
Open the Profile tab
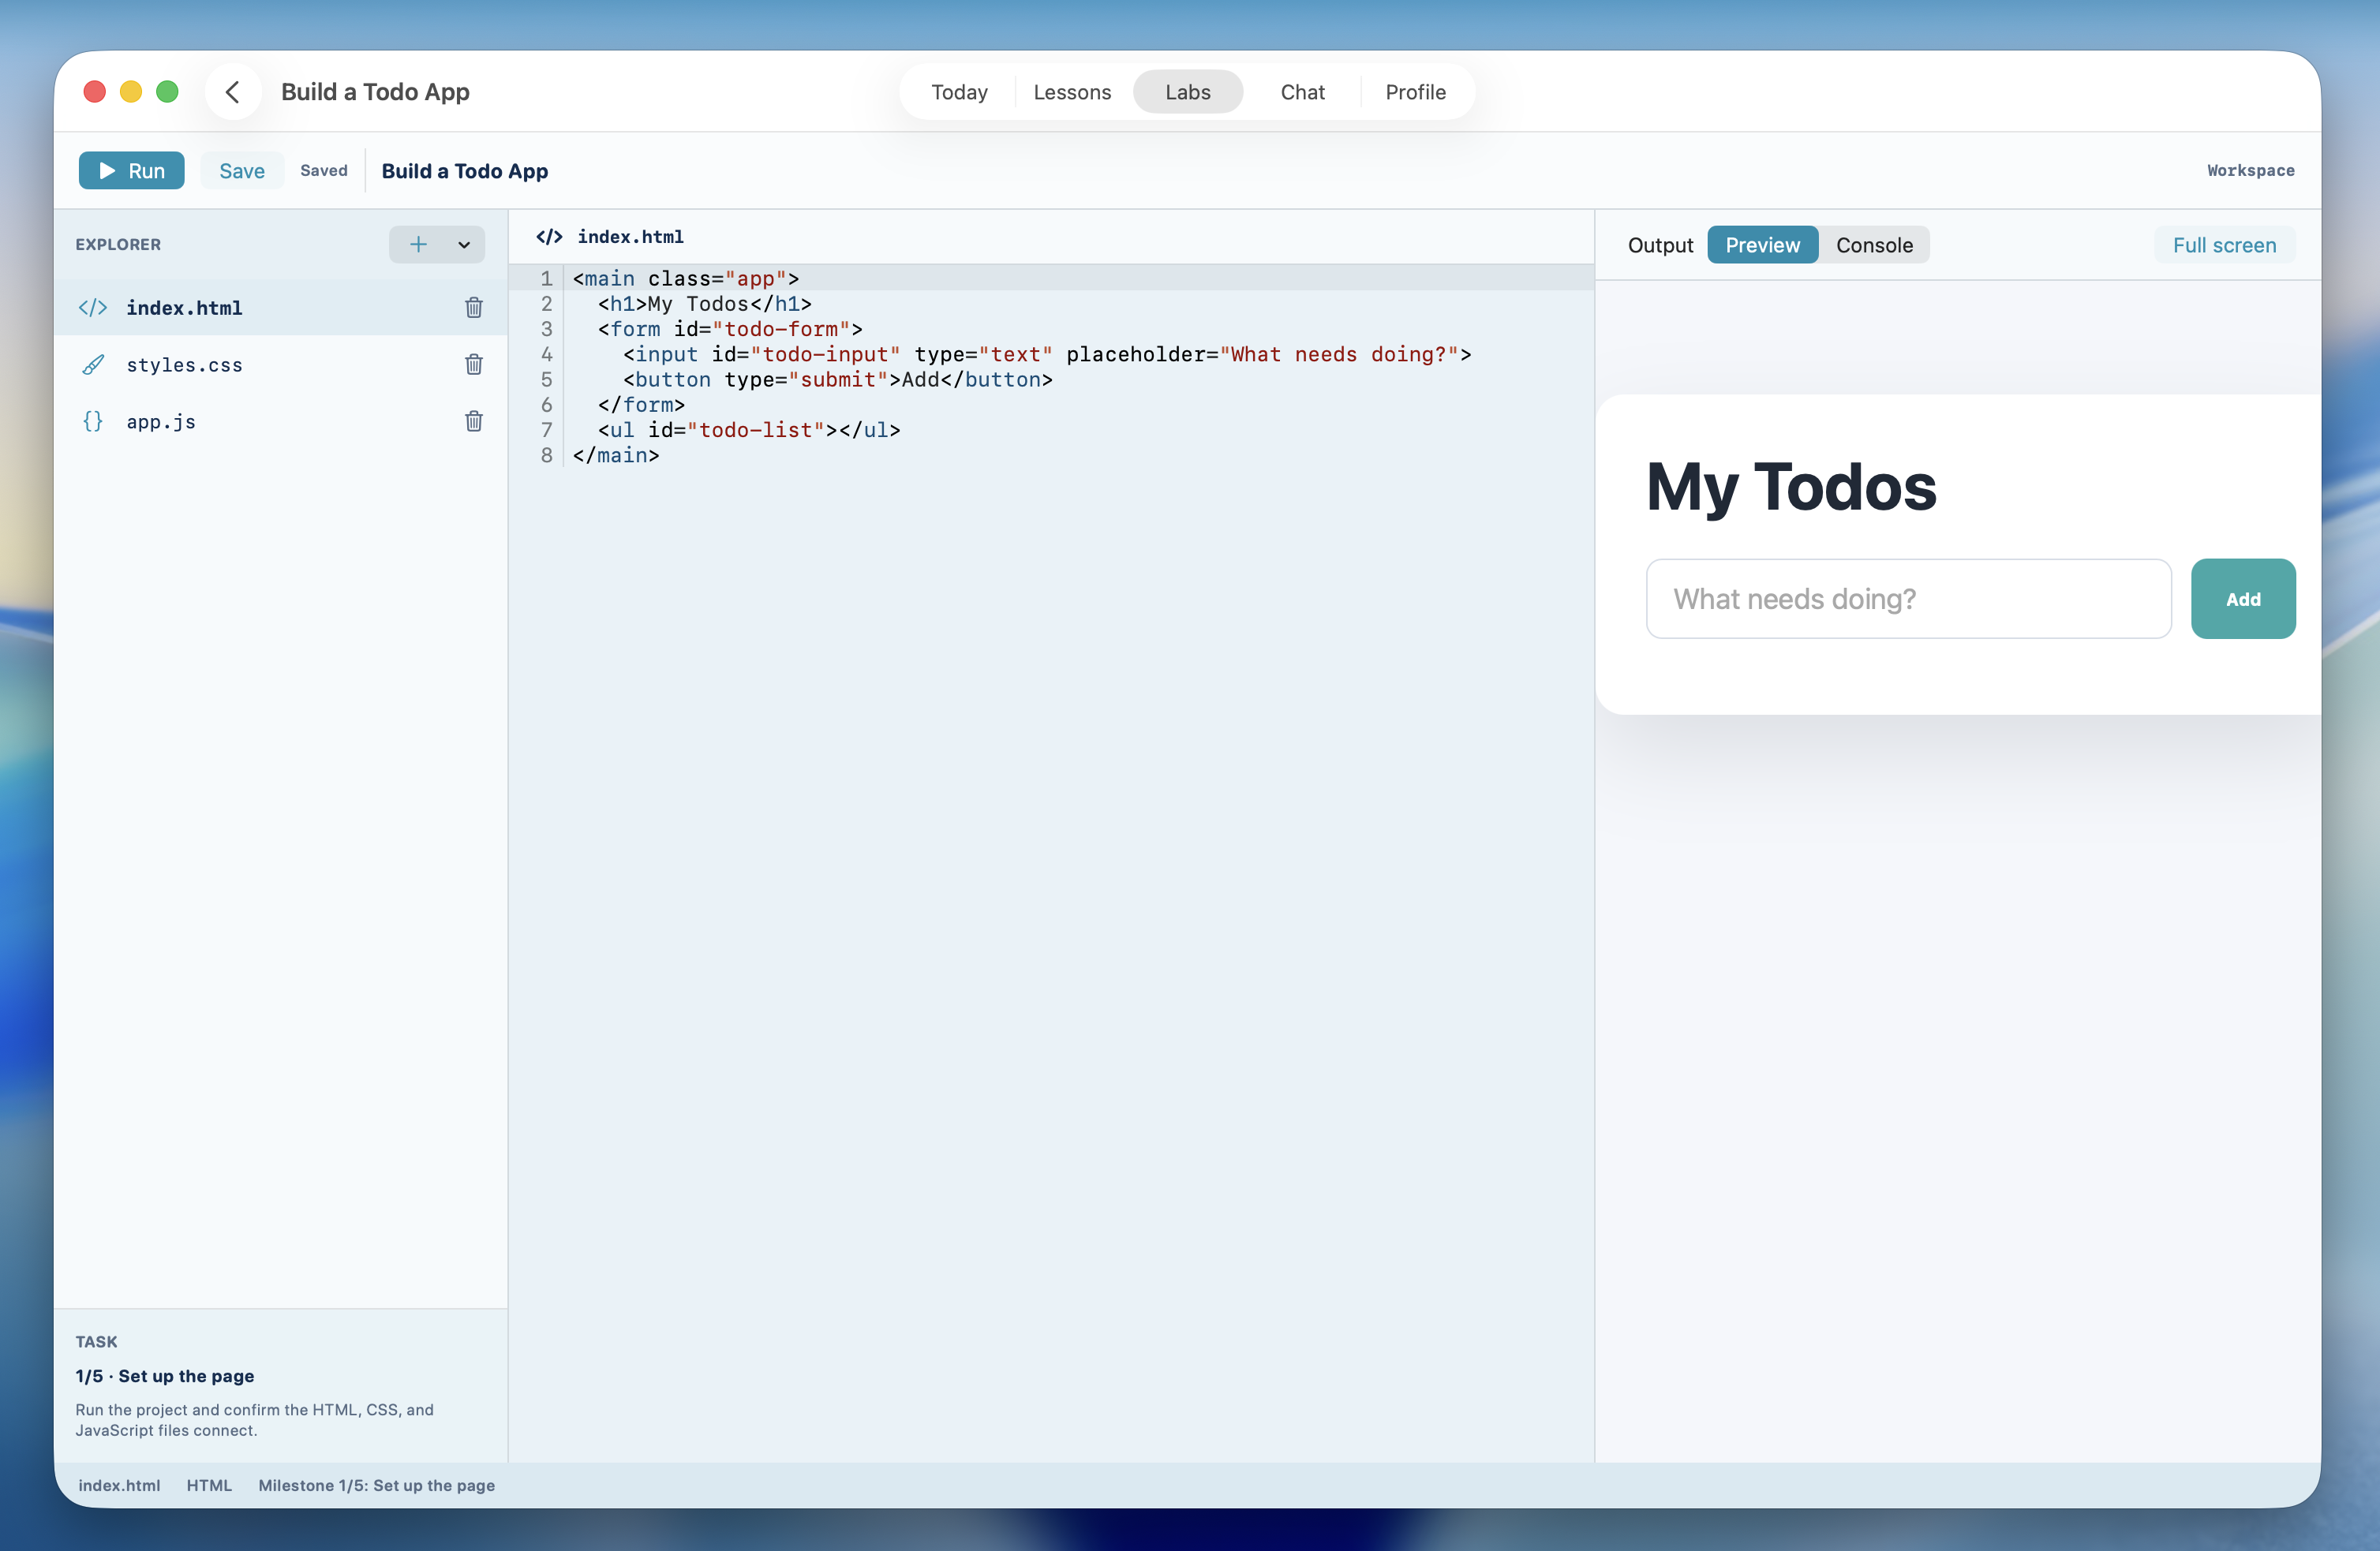tap(1415, 92)
